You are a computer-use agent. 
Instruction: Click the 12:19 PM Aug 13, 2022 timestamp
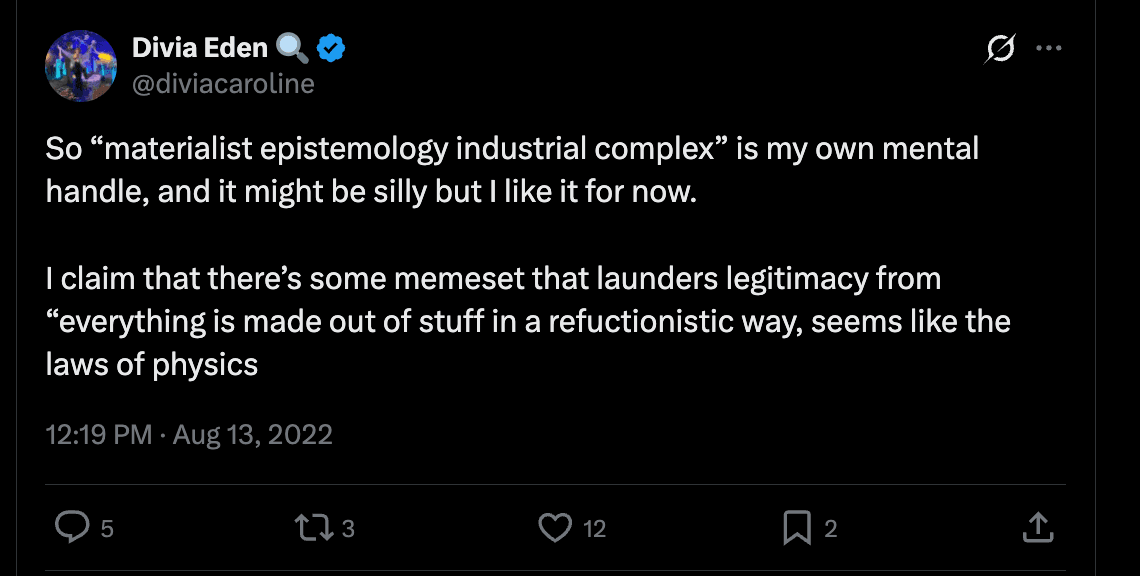tap(189, 435)
